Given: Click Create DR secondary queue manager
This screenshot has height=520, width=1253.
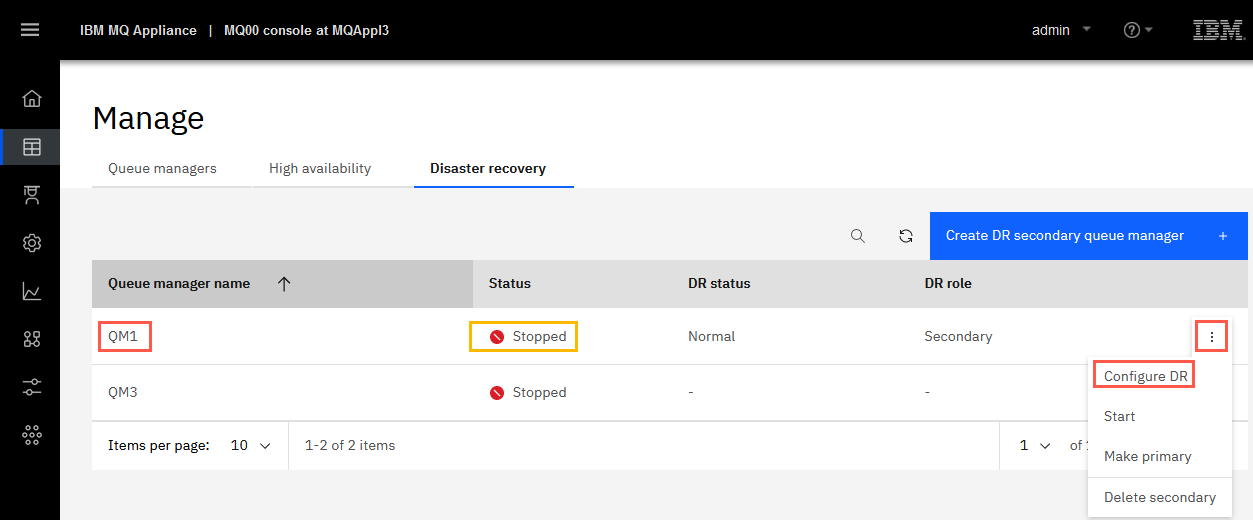Looking at the screenshot, I should tap(1089, 236).
